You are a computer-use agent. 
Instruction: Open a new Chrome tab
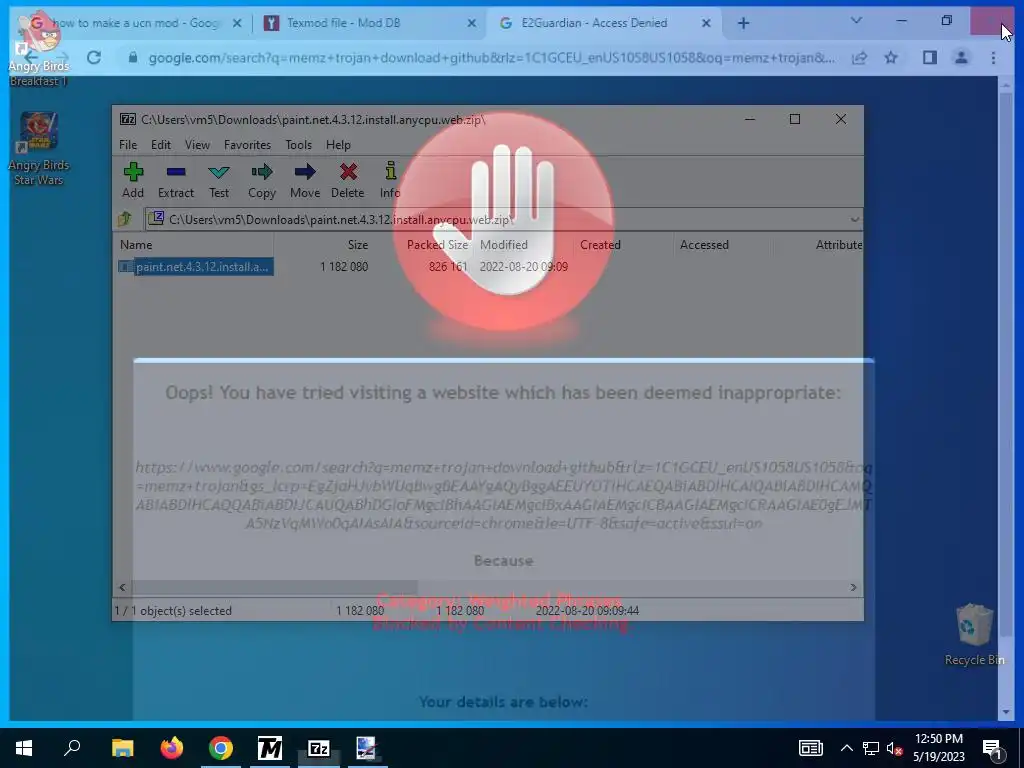[x=743, y=24]
